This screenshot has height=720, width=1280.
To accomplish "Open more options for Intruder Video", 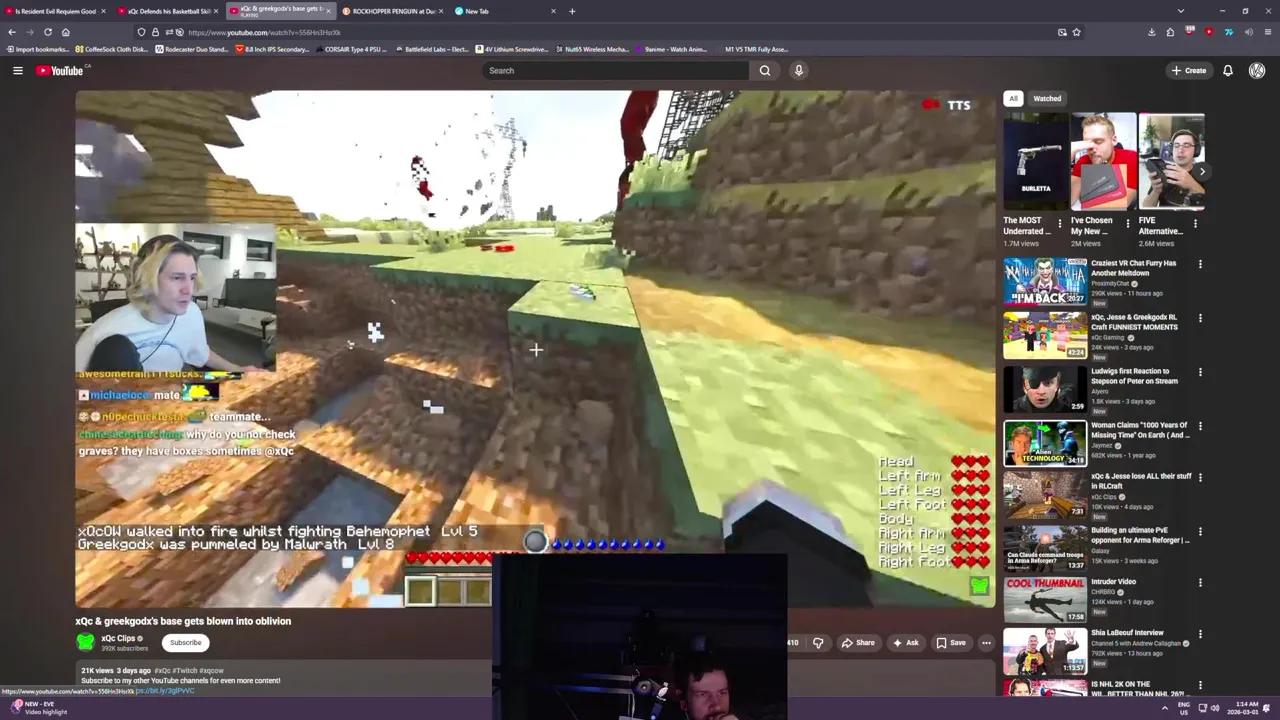I will (1200, 582).
